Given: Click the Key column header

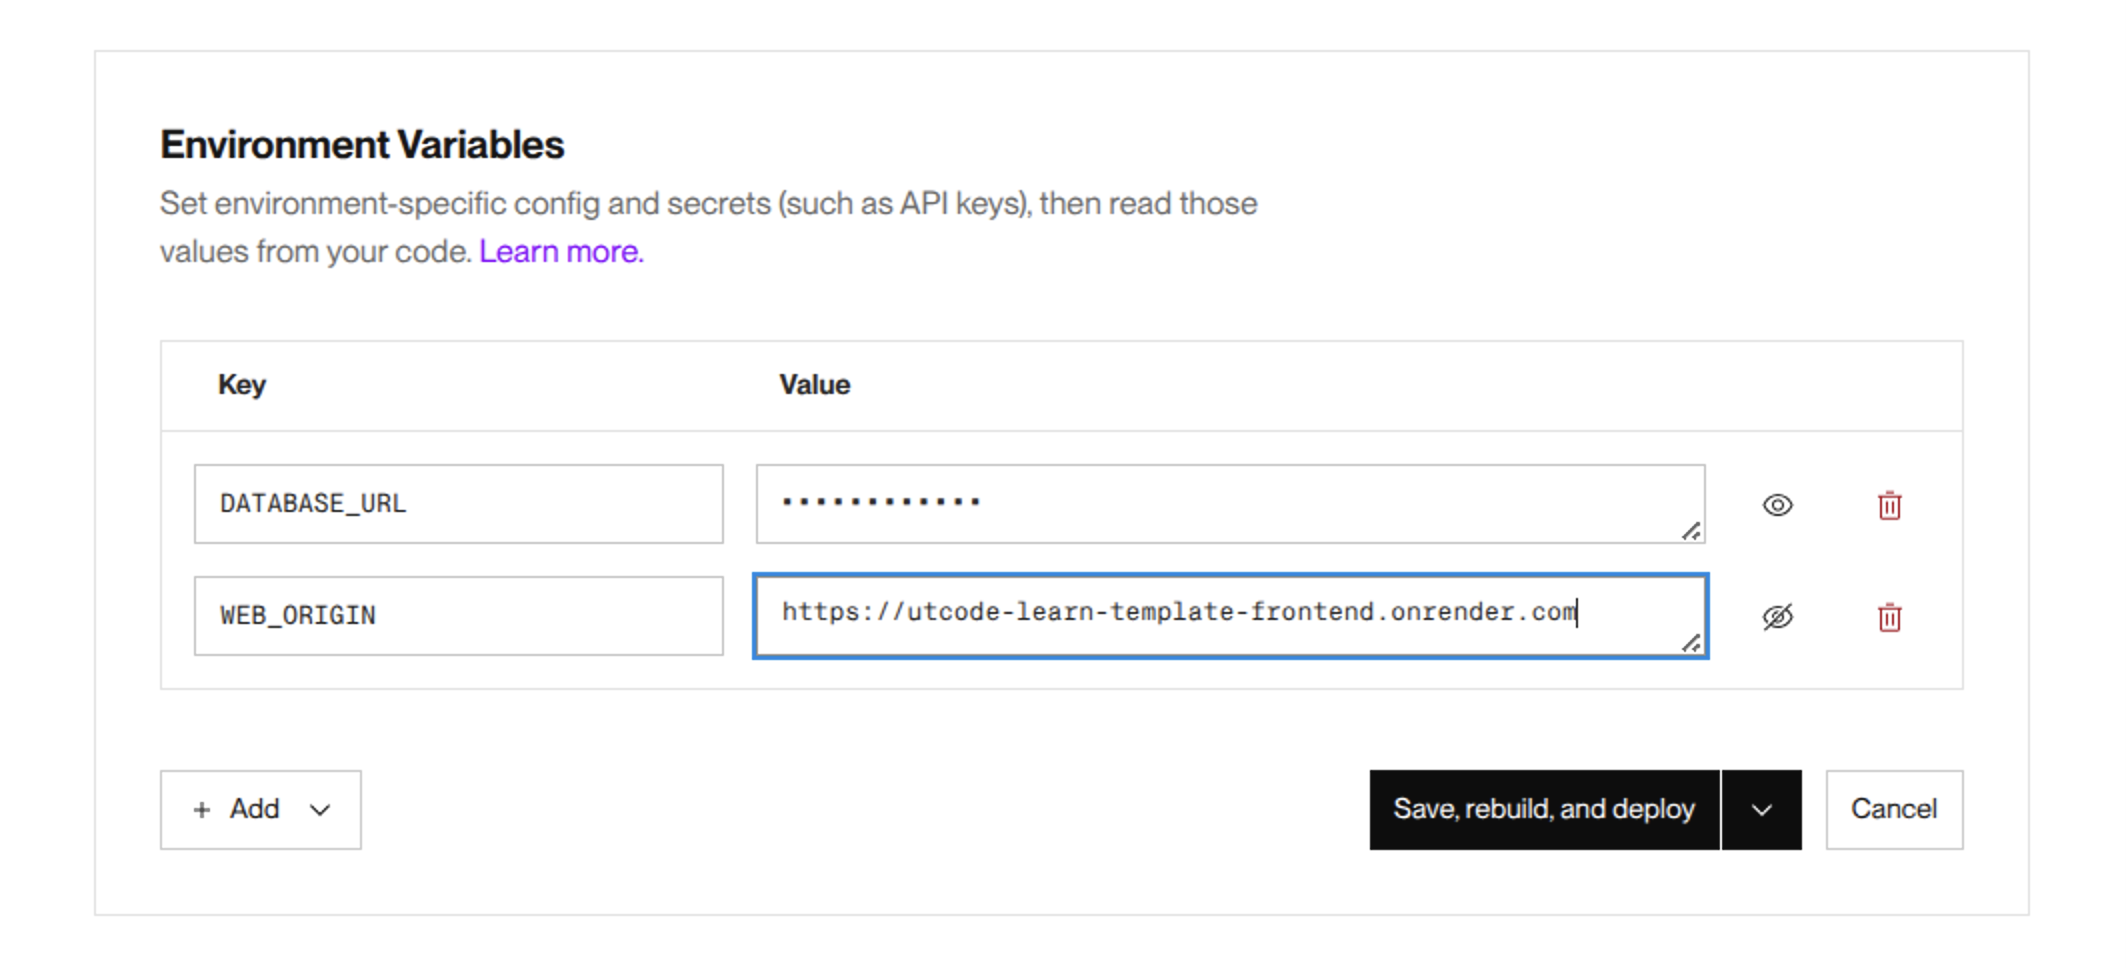Looking at the screenshot, I should pyautogui.click(x=242, y=385).
